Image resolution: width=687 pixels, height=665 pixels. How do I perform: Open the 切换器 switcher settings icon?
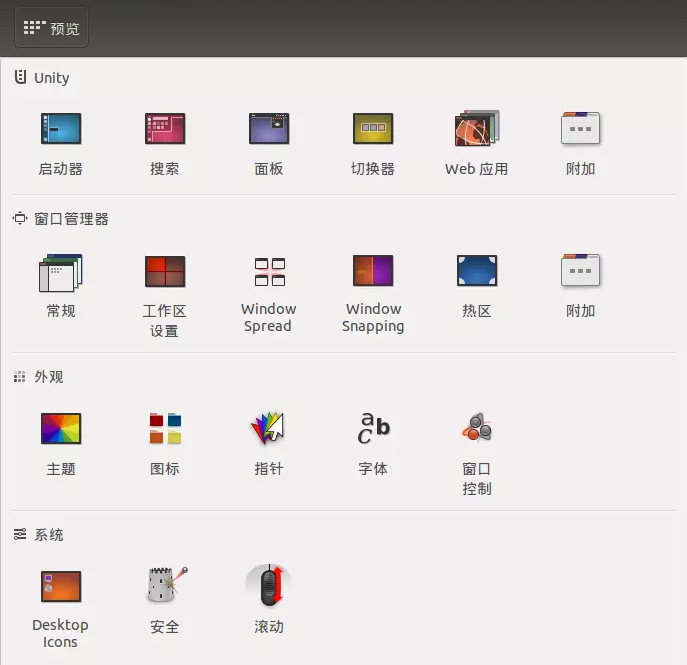(x=373, y=128)
